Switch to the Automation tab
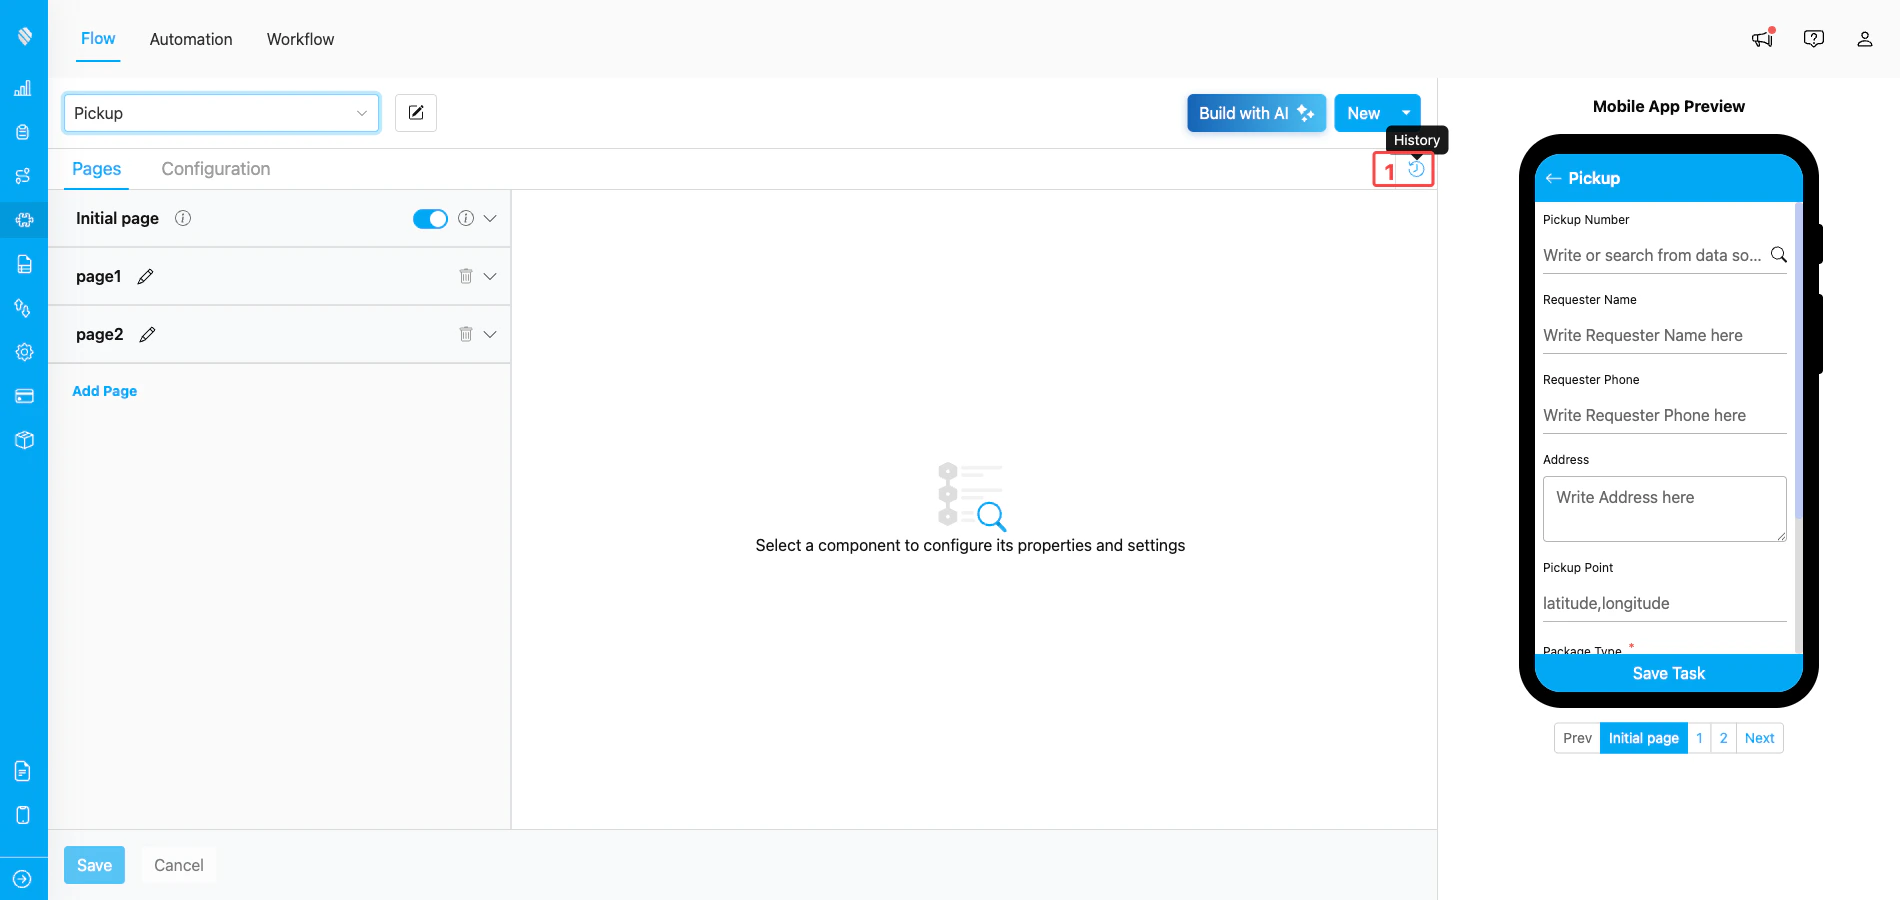The height and width of the screenshot is (900, 1900). pyautogui.click(x=191, y=39)
